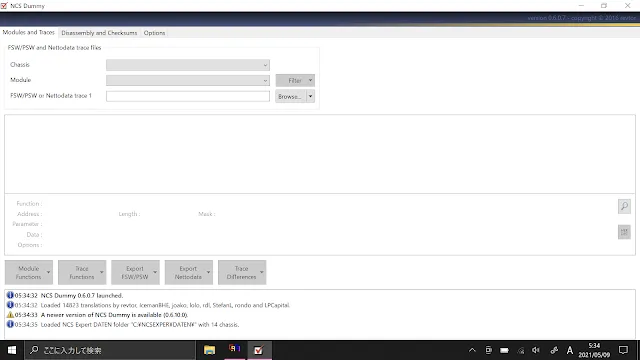This screenshot has width=640, height=360.
Task: Expand the Module Functions arrow
Action: tap(48, 272)
